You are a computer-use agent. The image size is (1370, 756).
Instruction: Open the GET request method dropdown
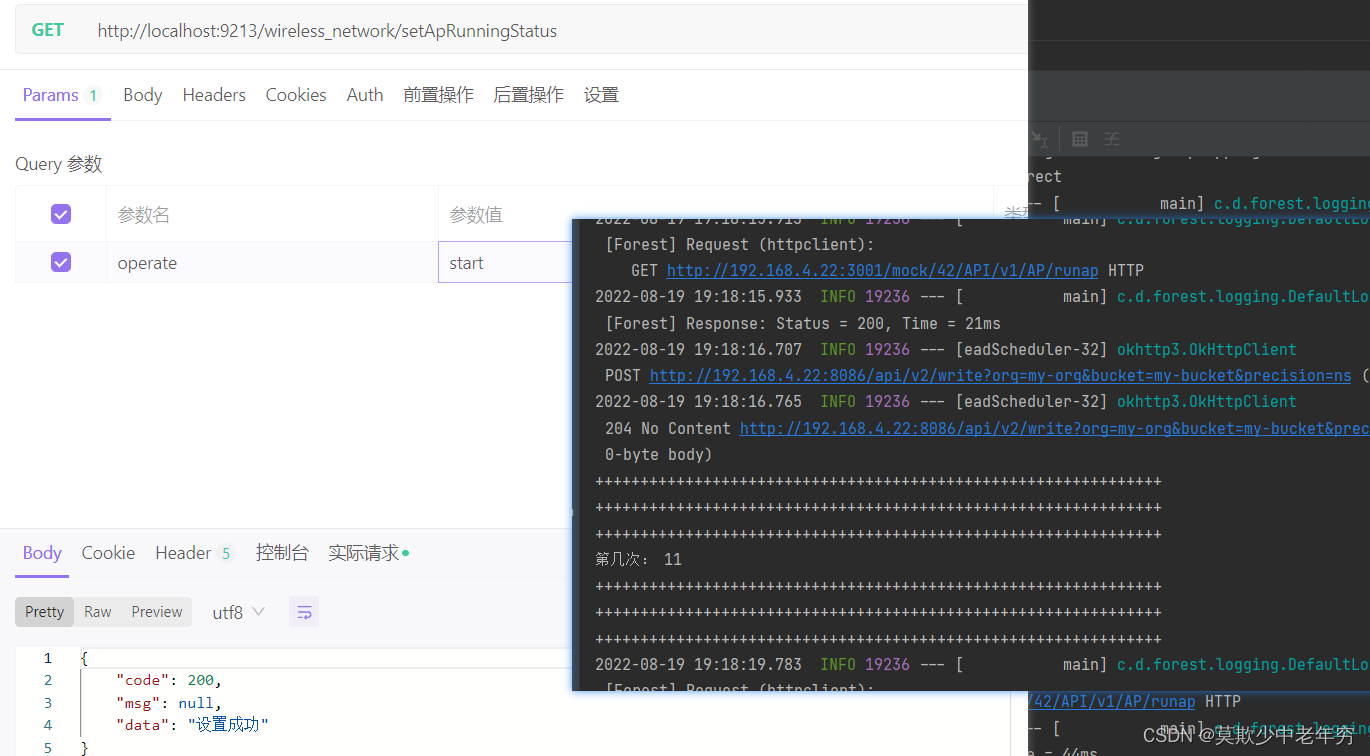coord(48,30)
